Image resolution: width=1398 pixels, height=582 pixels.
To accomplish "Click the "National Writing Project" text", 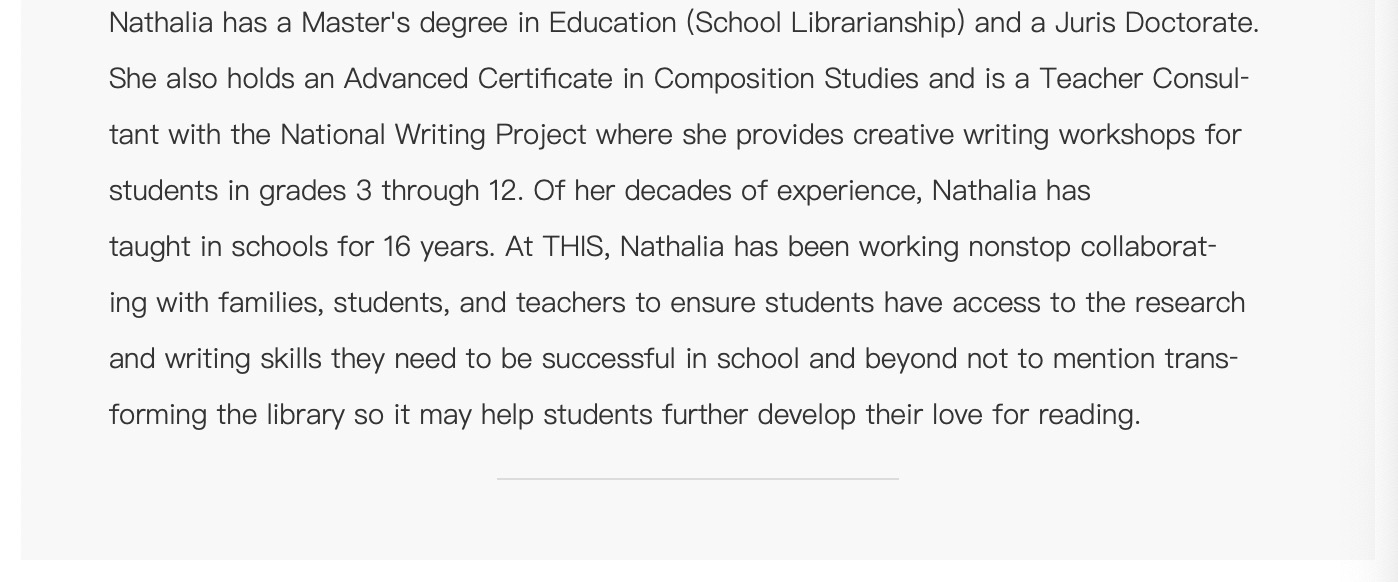I will click(x=434, y=134).
